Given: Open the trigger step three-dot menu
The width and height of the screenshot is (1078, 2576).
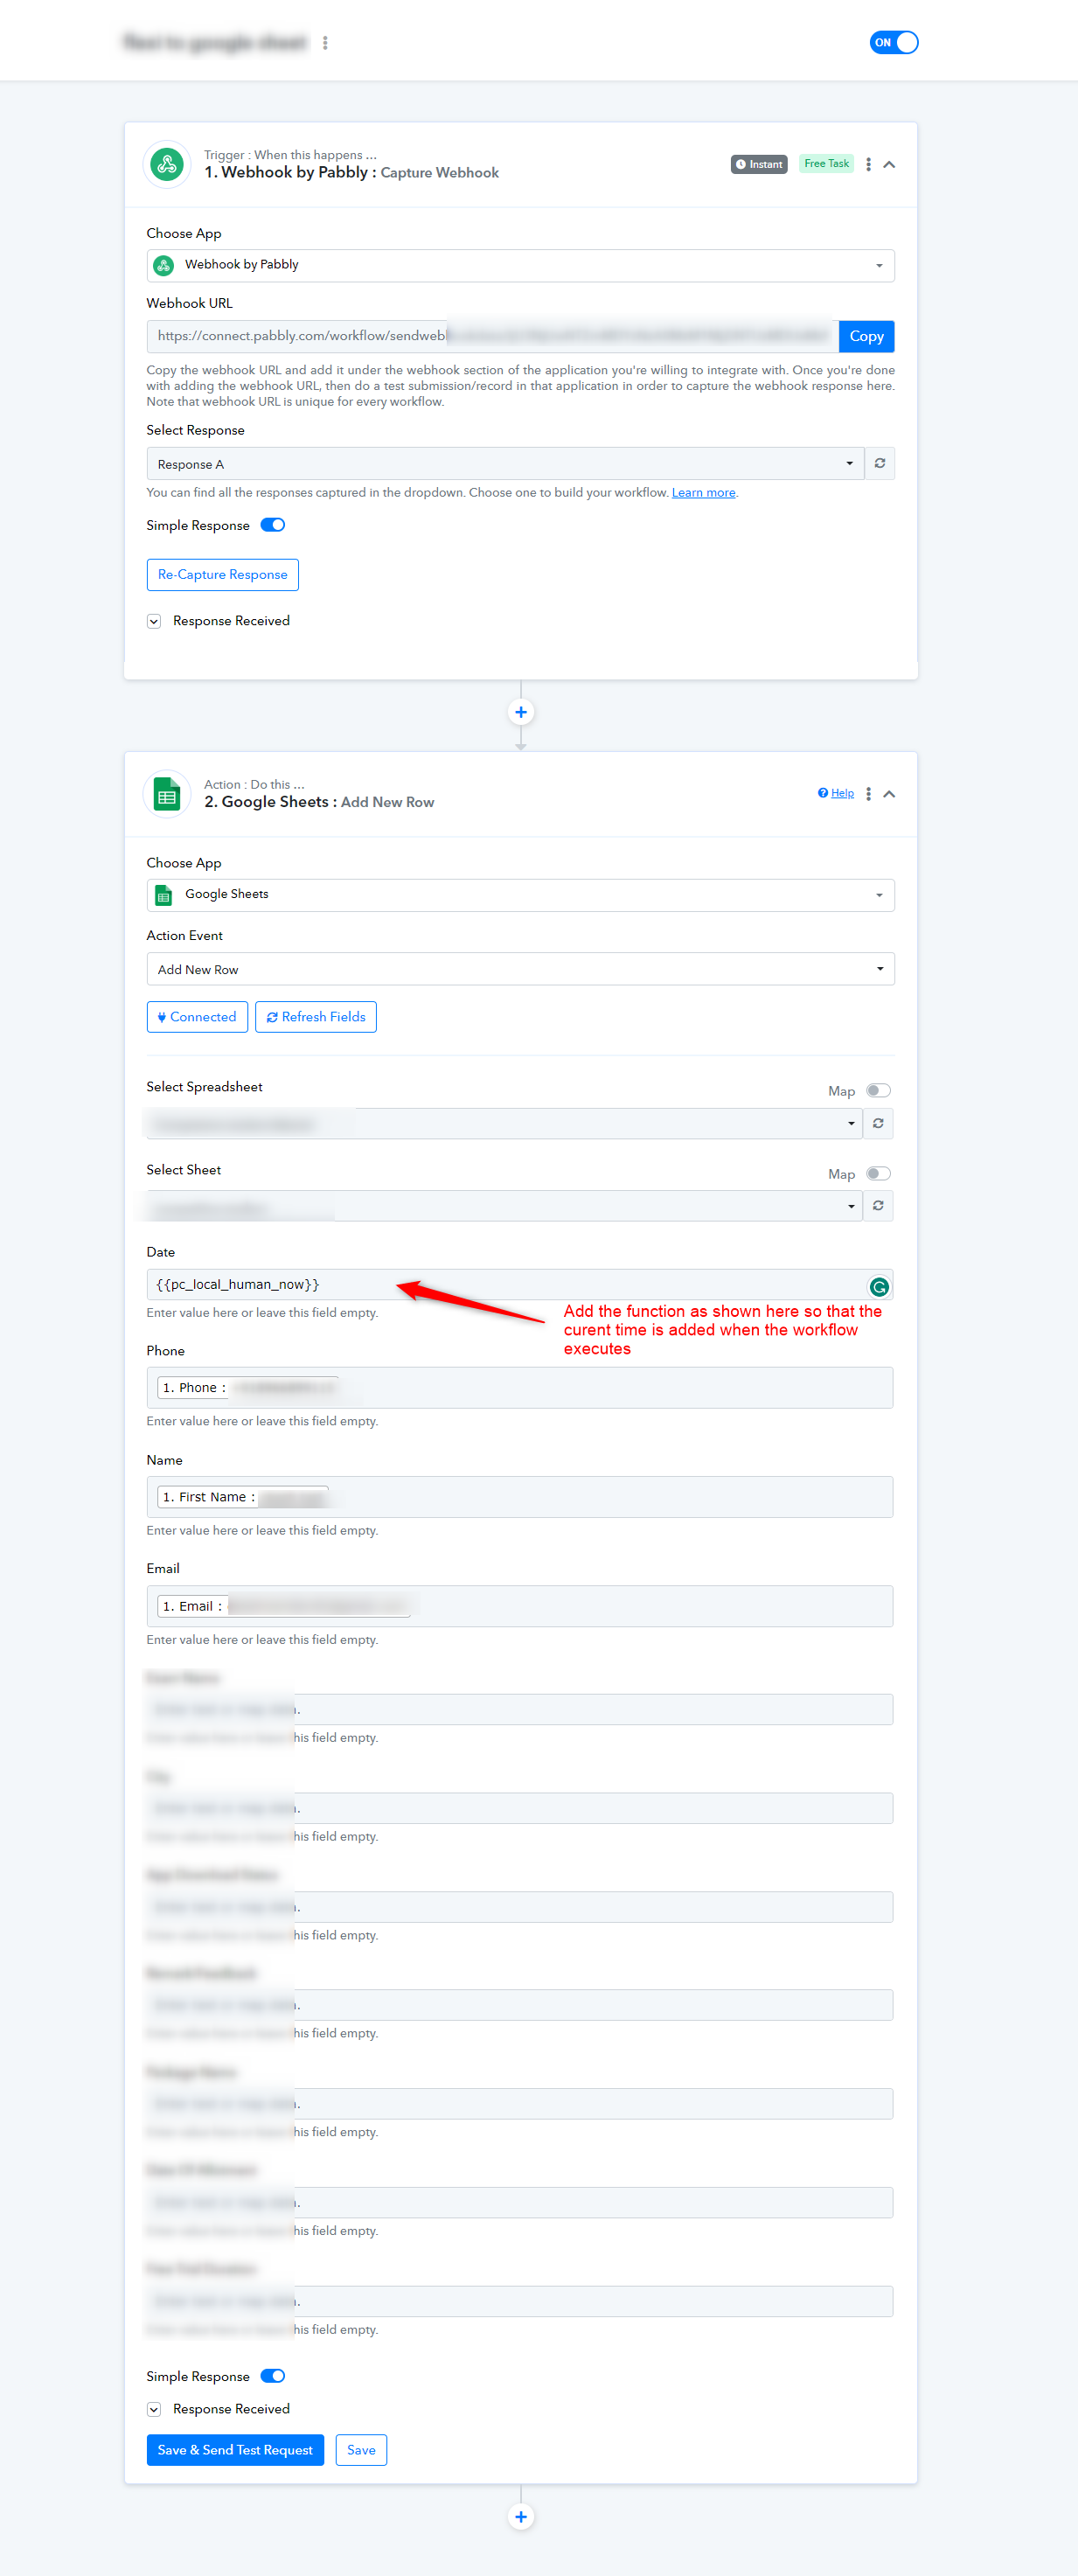Looking at the screenshot, I should 868,164.
